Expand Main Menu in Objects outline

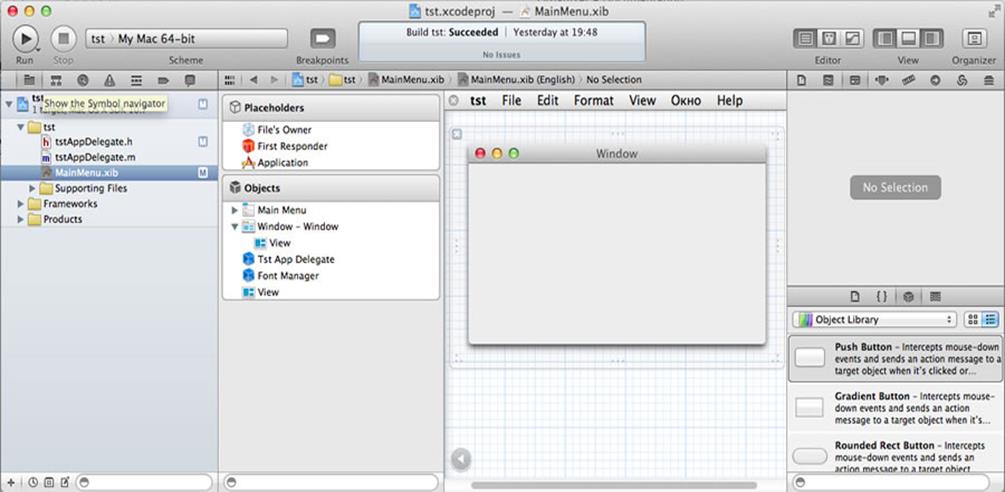click(x=235, y=210)
